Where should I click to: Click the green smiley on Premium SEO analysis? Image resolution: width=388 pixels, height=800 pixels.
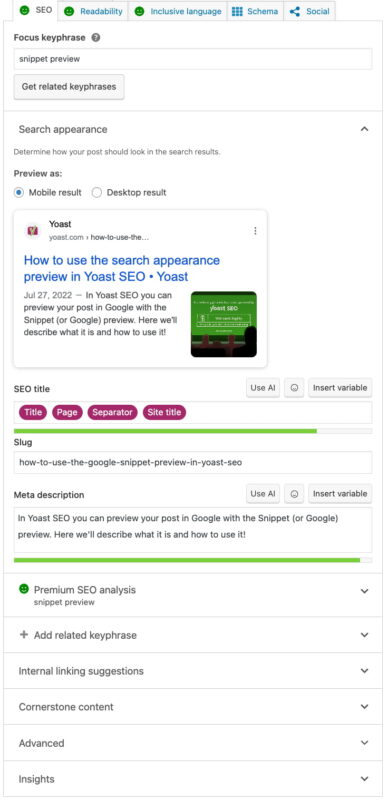tap(23, 589)
